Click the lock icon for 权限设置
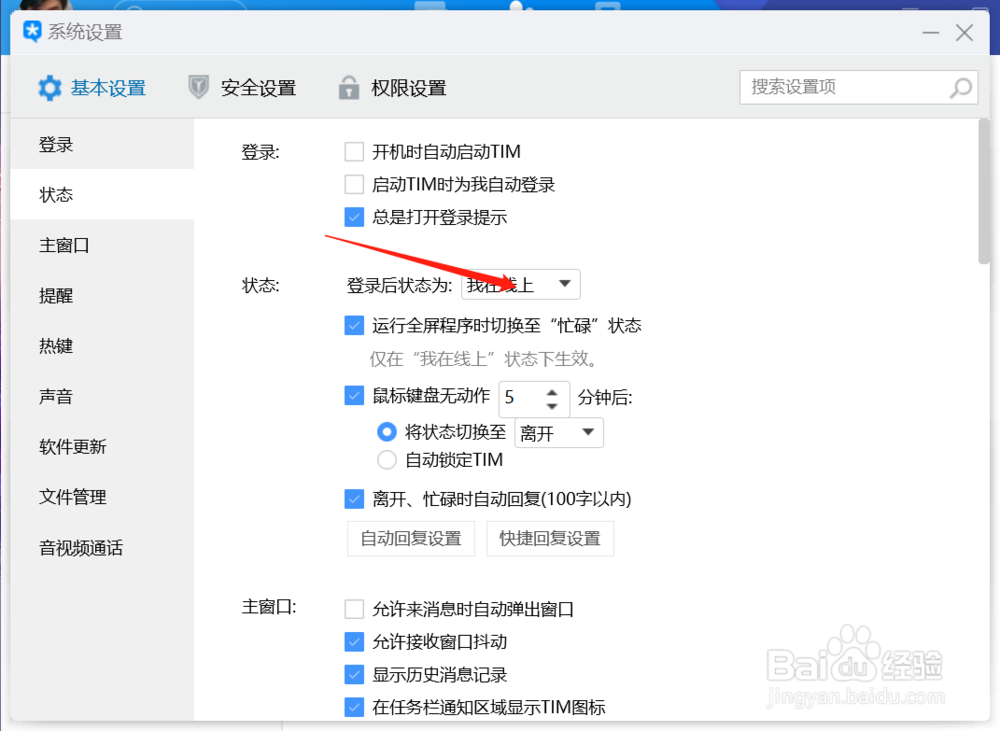This screenshot has width=1000, height=731. tap(348, 87)
